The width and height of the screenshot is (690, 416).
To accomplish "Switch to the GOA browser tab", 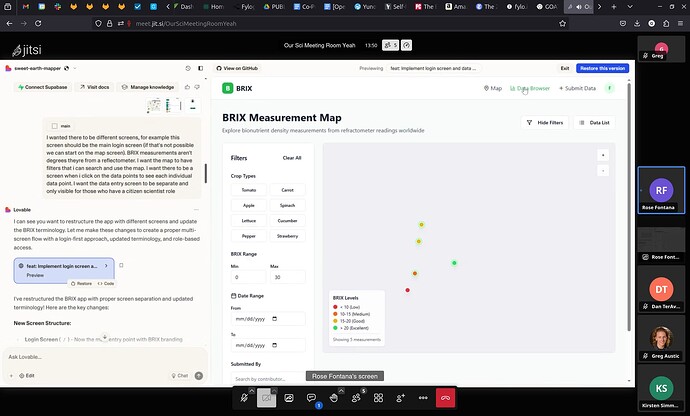I will pyautogui.click(x=547, y=7).
